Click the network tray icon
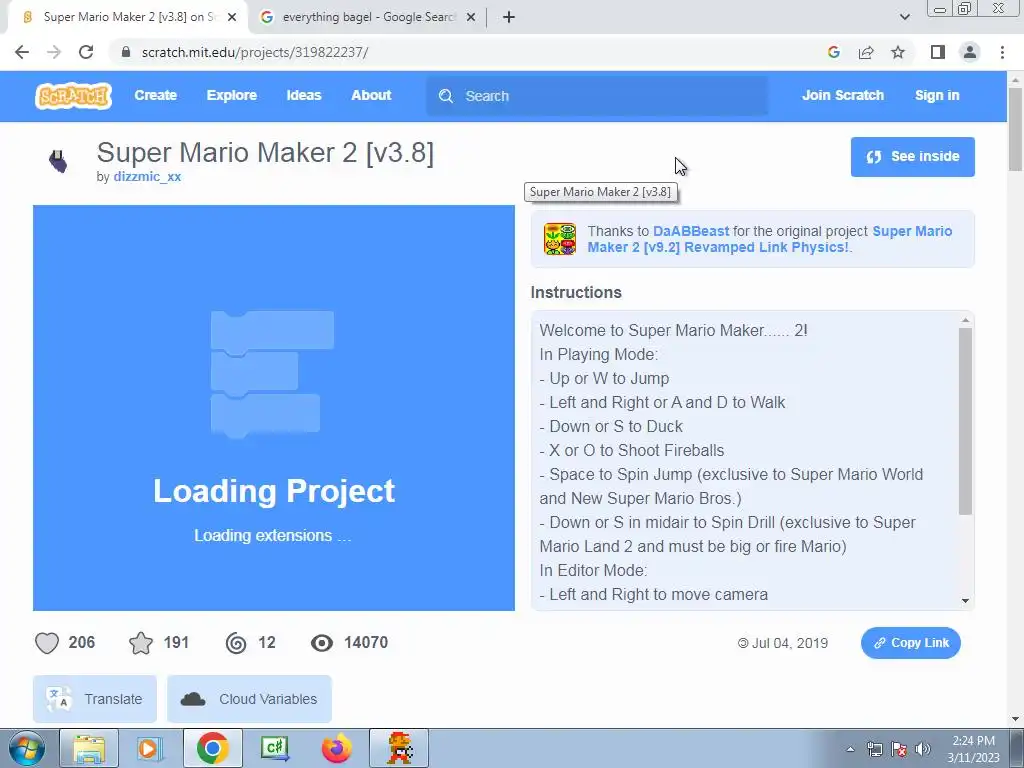This screenshot has height=768, width=1024. (874, 749)
